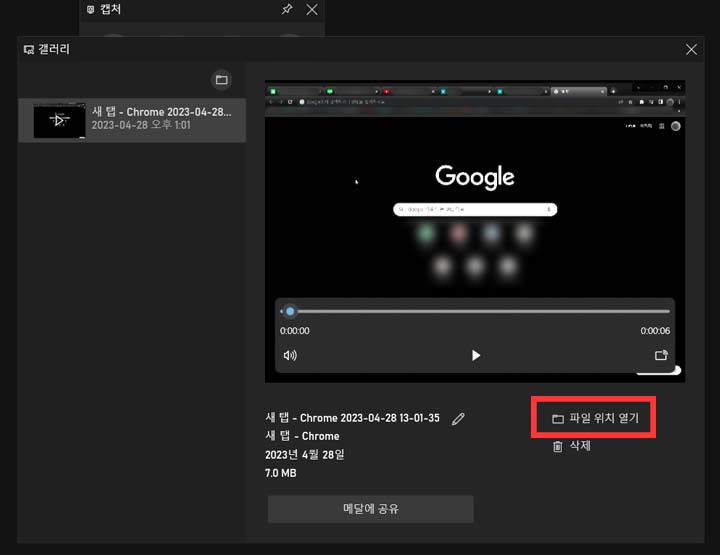Select the 새 탭 - Chrome recording entry
This screenshot has height=555, width=720.
(132, 120)
